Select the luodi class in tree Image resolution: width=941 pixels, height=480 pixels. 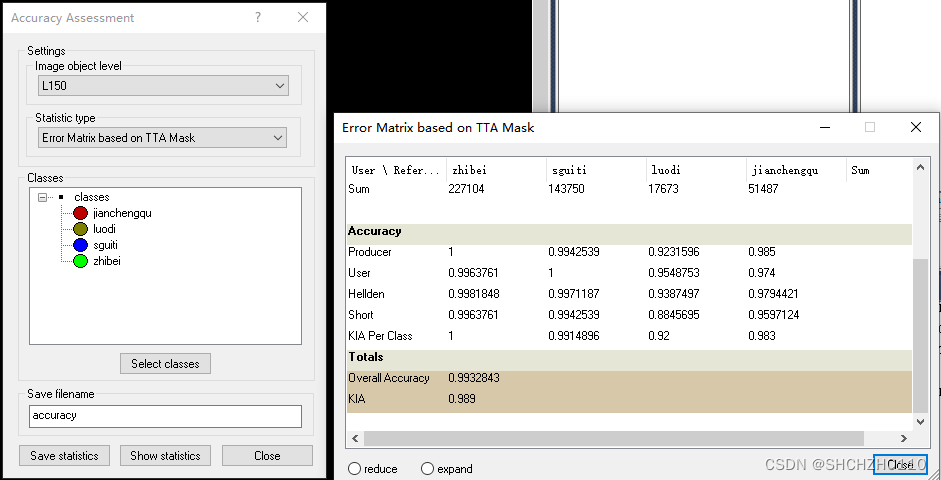[104, 229]
